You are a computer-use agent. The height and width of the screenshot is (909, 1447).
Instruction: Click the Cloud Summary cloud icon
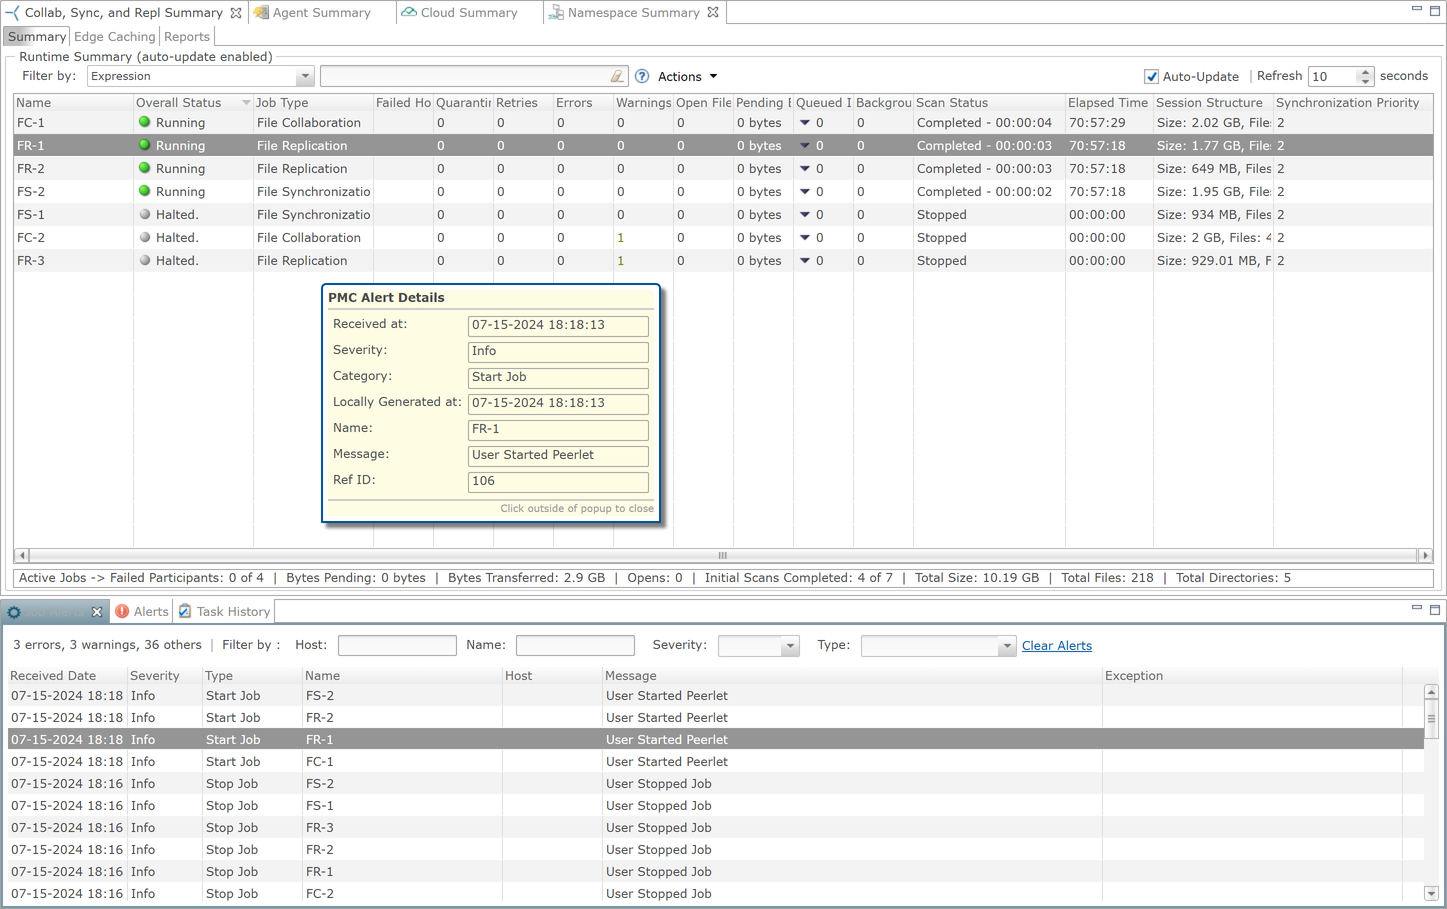[409, 13]
